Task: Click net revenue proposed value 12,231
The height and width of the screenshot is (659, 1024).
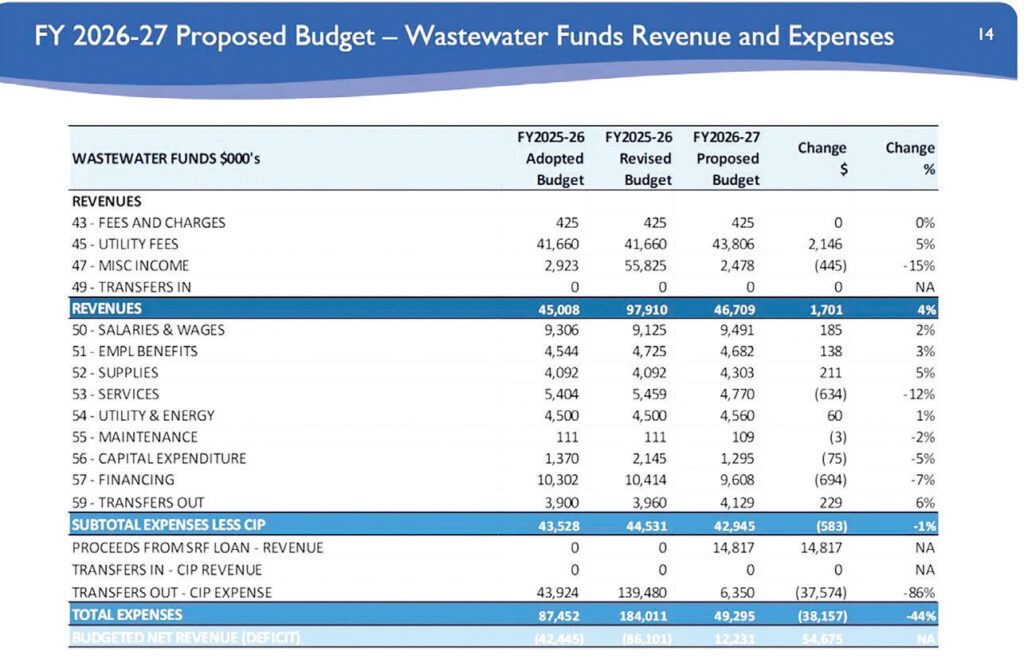Action: coord(734,639)
